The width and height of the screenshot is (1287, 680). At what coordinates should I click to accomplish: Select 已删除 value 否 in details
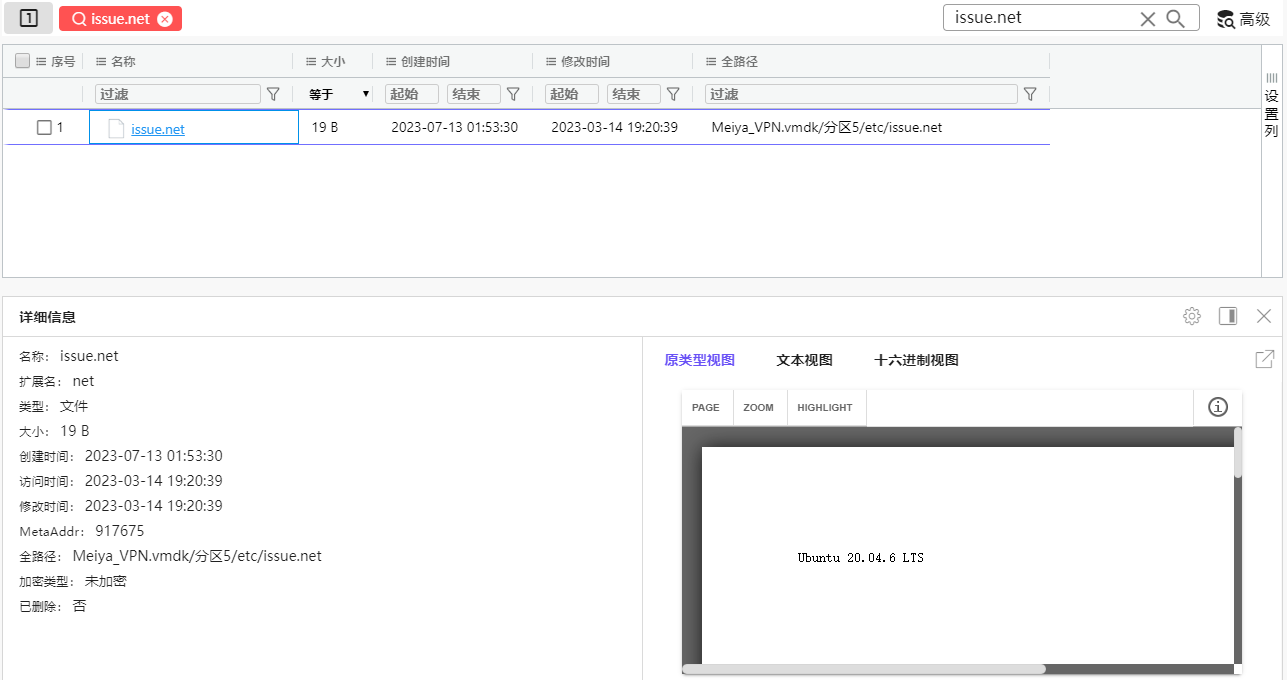coord(79,606)
